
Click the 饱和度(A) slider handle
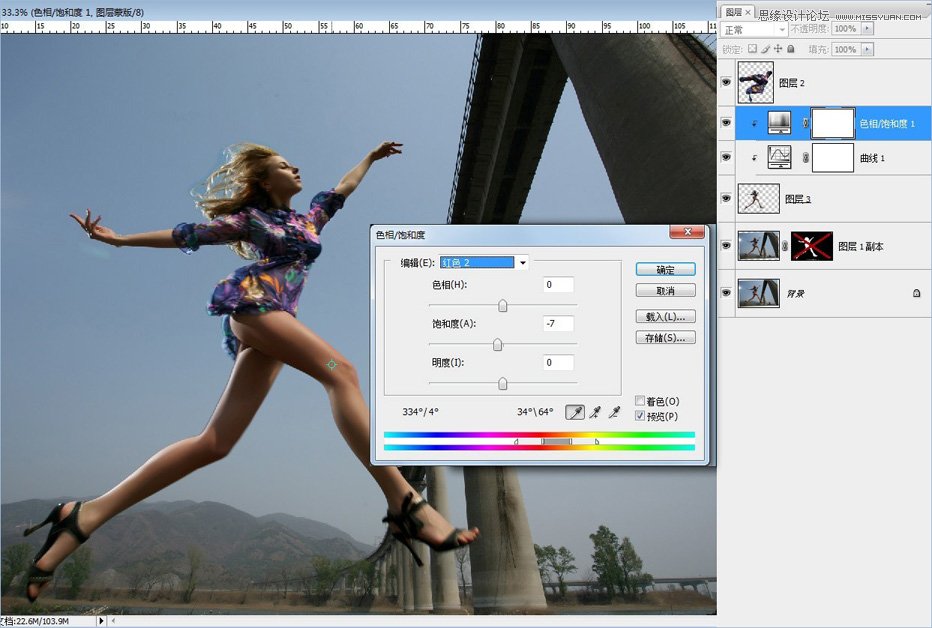[x=498, y=344]
